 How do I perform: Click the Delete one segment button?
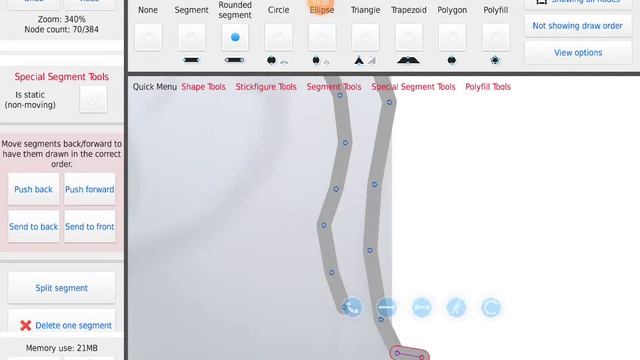62,322
